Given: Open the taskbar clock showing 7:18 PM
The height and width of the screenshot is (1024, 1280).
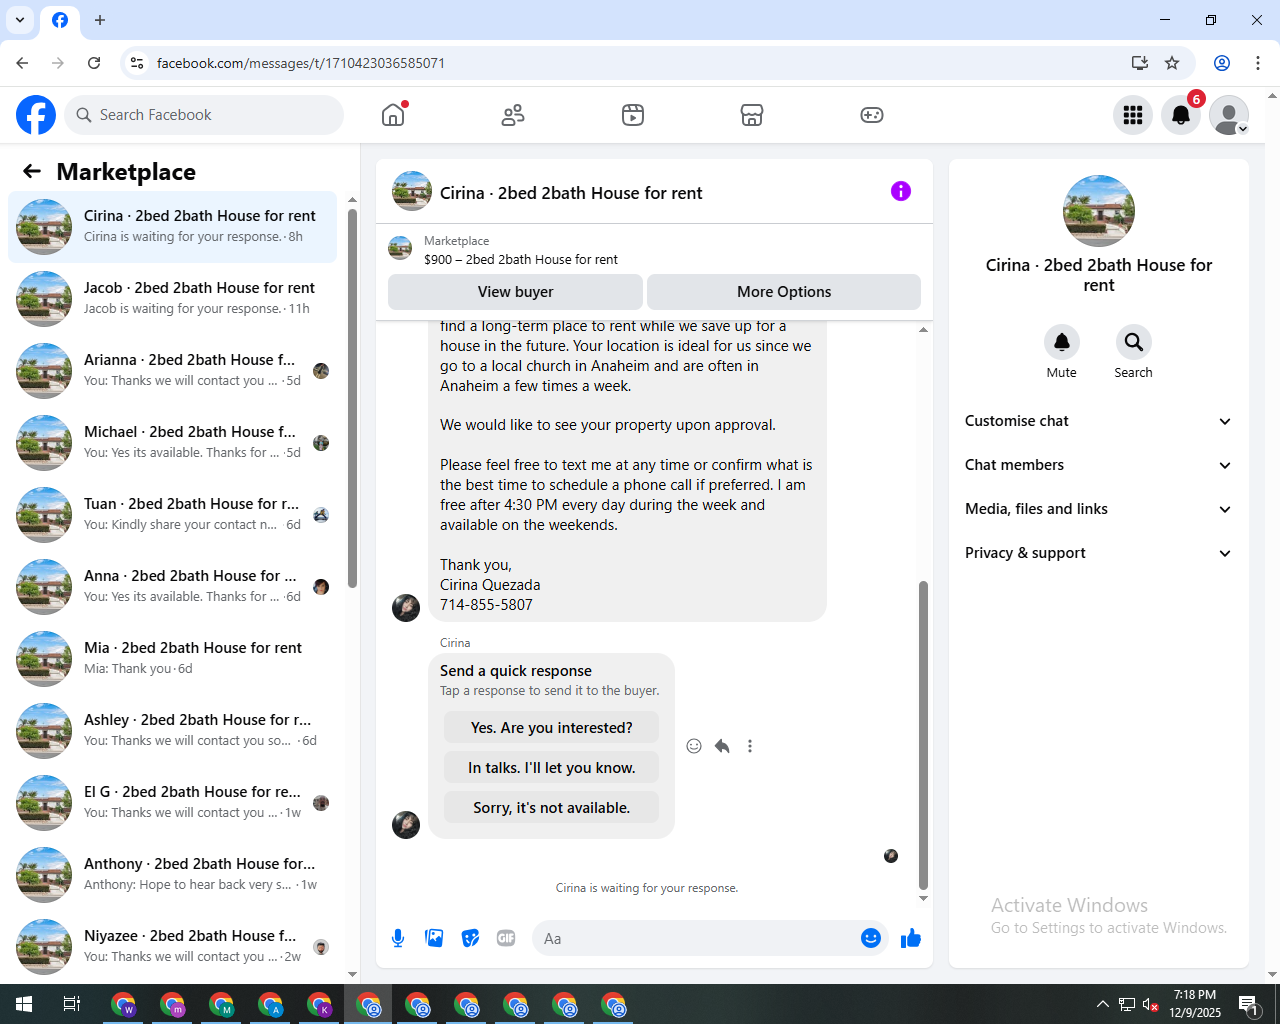Looking at the screenshot, I should [1195, 1004].
